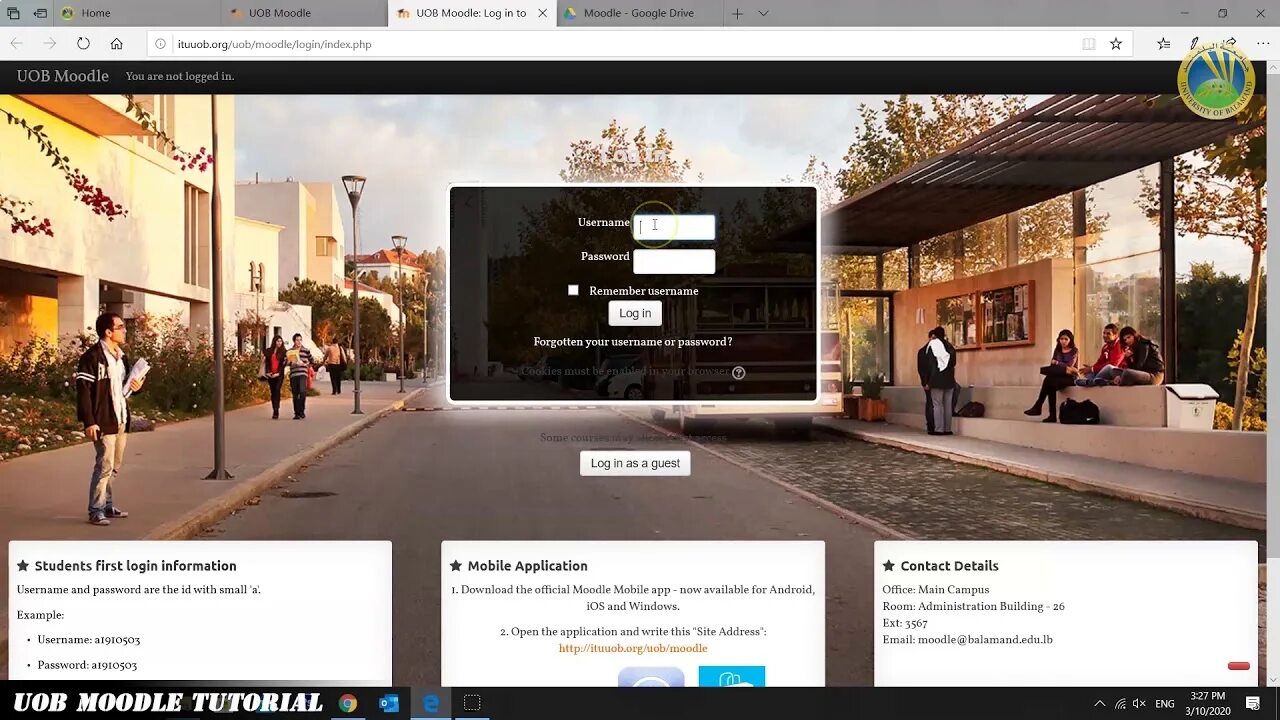This screenshot has height=720, width=1280.
Task: Click the 'Contact Details' heading
Action: [949, 566]
